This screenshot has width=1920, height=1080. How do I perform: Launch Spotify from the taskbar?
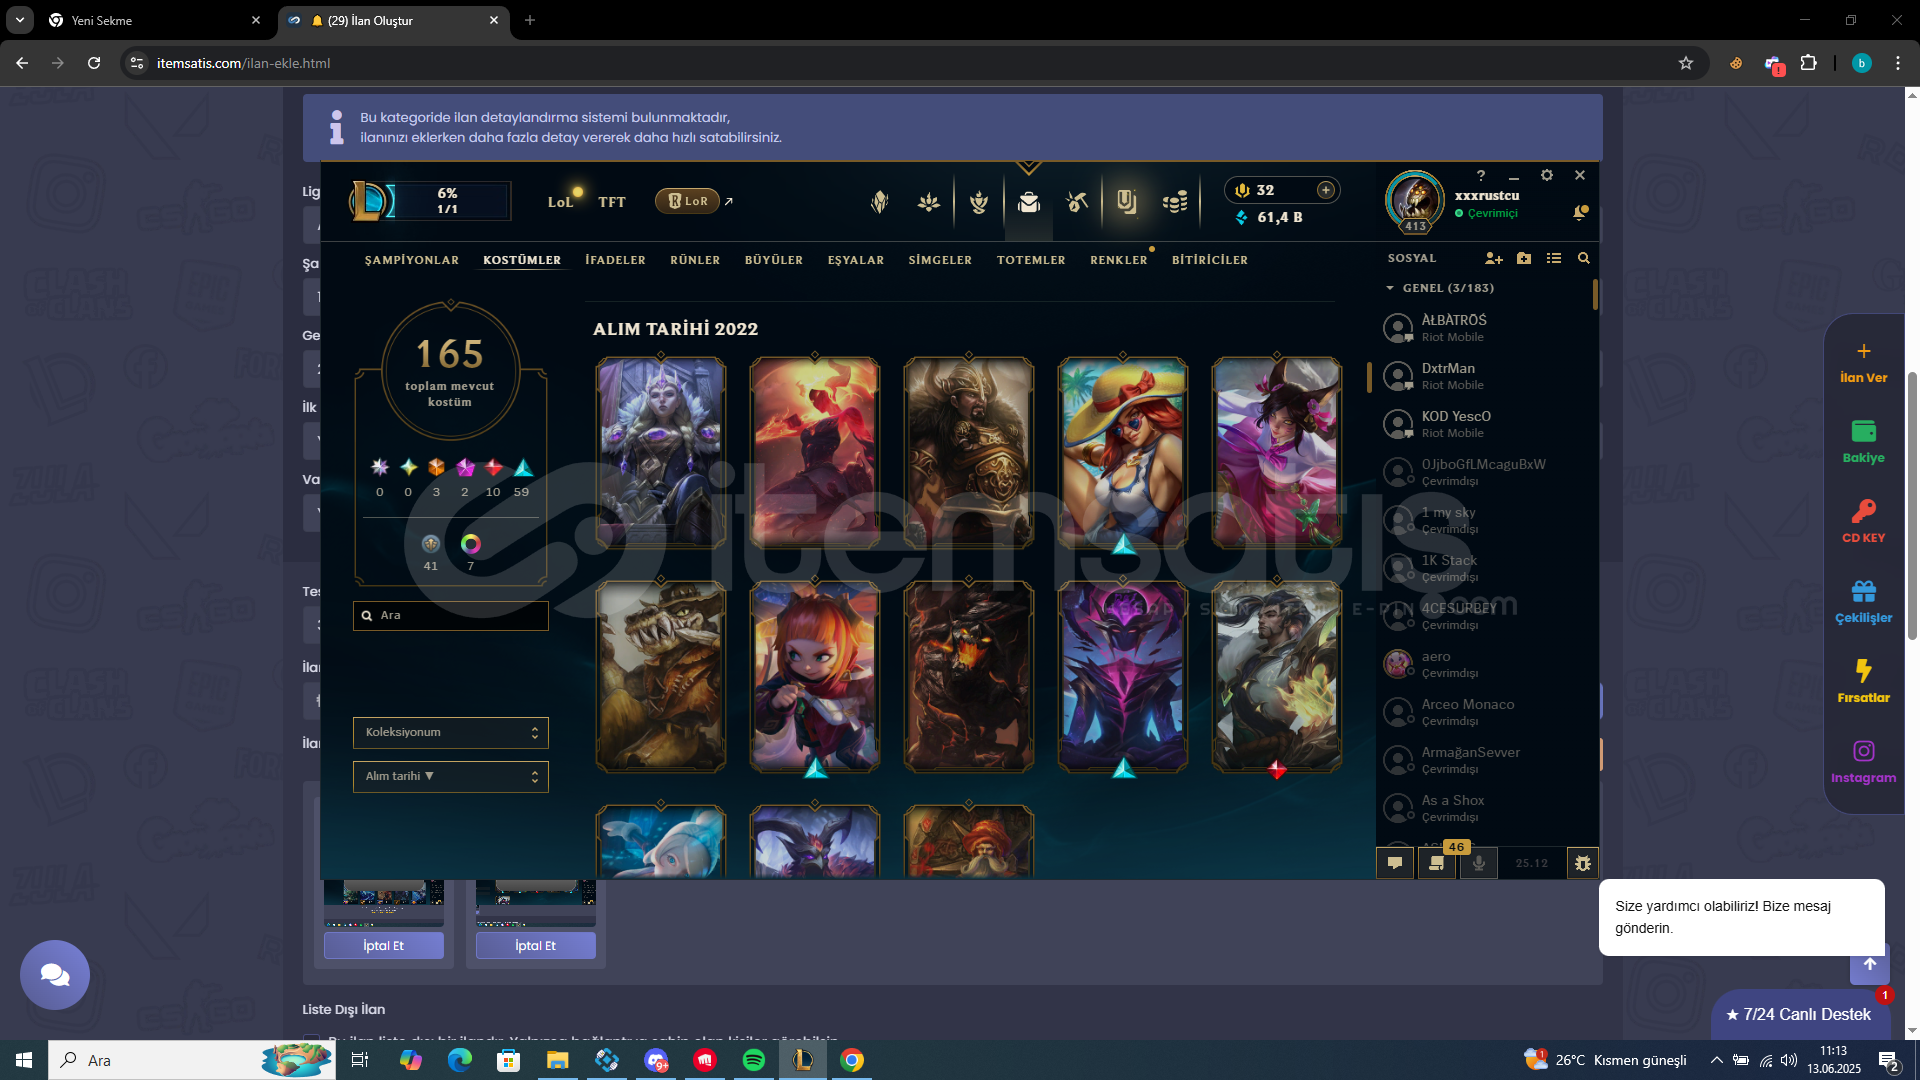(x=754, y=1060)
